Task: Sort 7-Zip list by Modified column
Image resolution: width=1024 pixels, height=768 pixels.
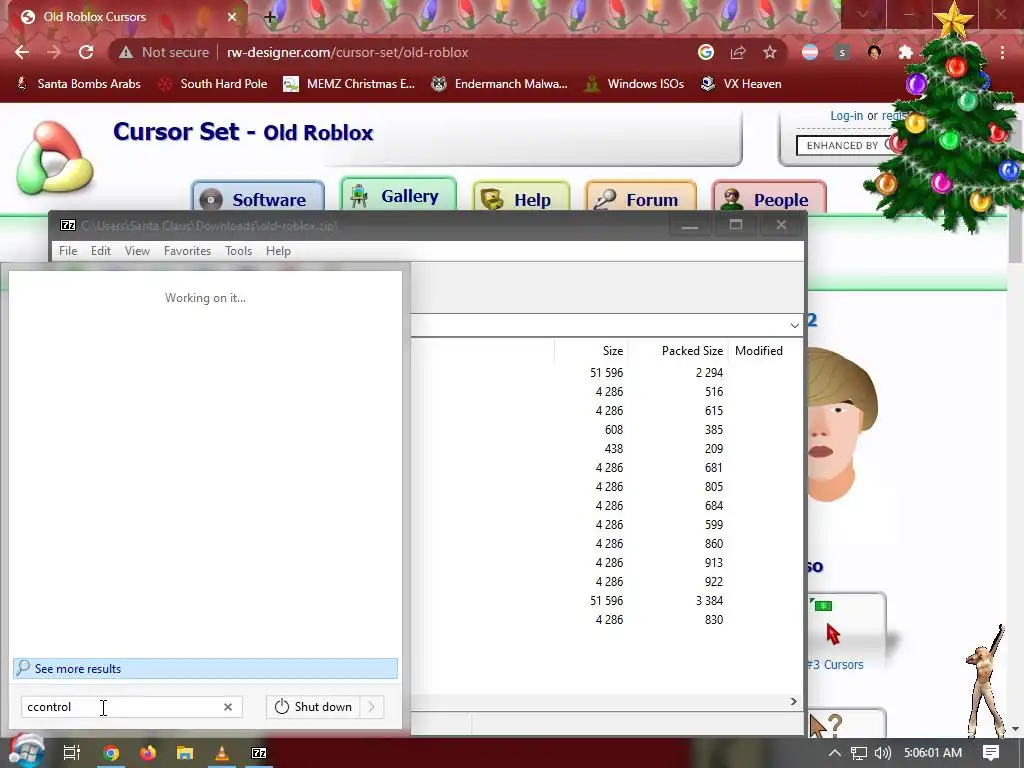Action: [765, 351]
